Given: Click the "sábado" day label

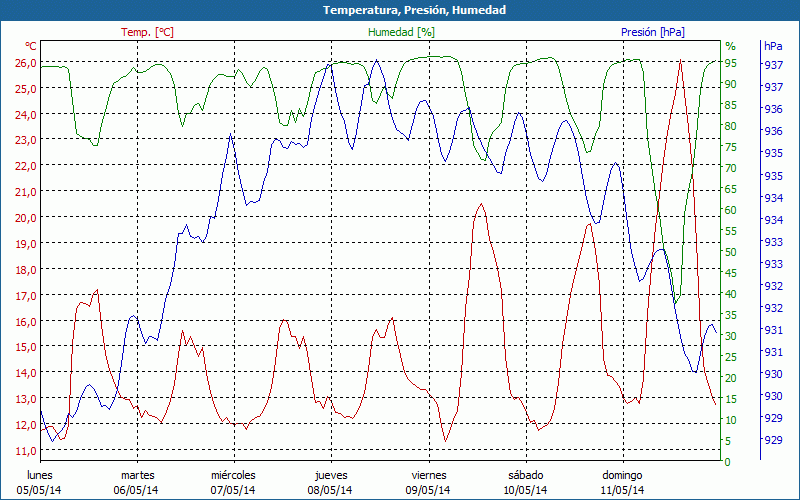Looking at the screenshot, I should coord(525,475).
